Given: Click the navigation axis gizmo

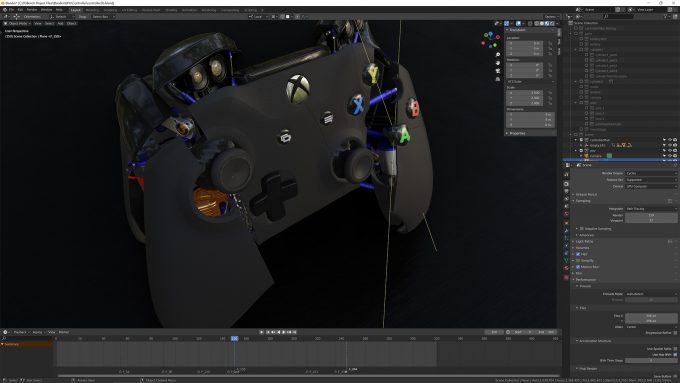Looking at the screenshot, I should (x=490, y=39).
